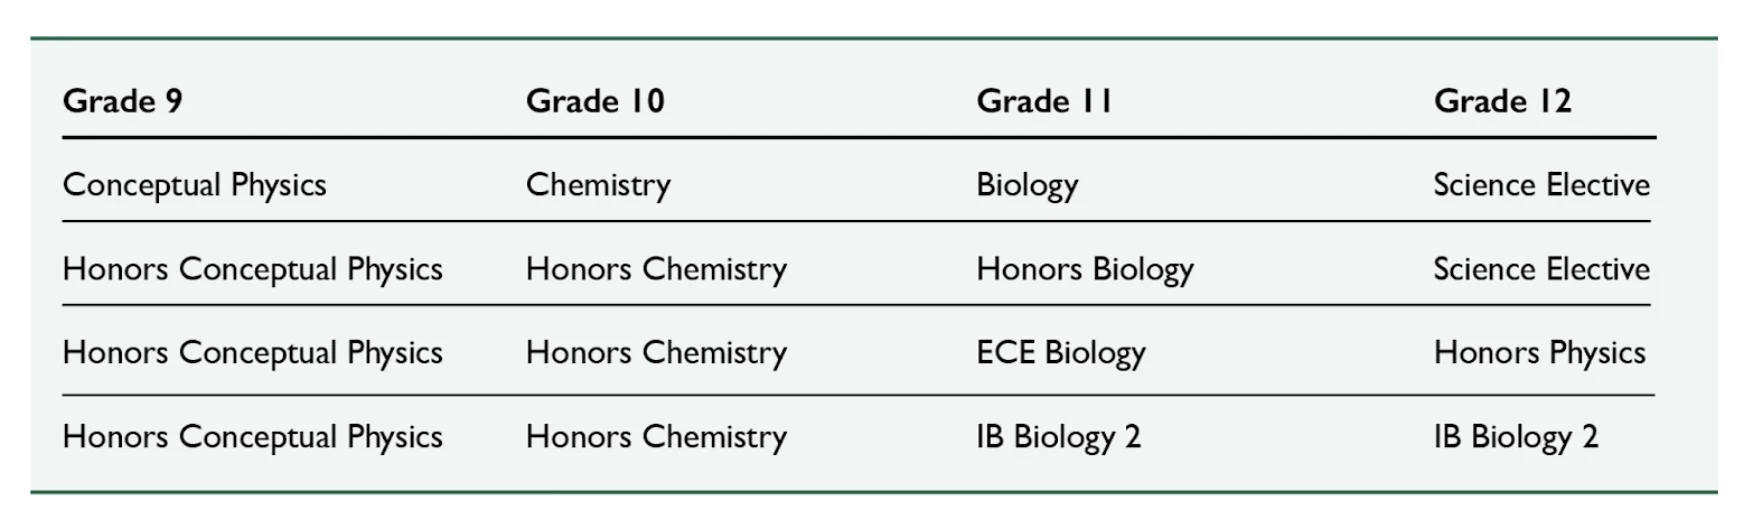Select Honors Chemistry in the IB Biology row
The image size is (1740, 518).
coord(656,437)
